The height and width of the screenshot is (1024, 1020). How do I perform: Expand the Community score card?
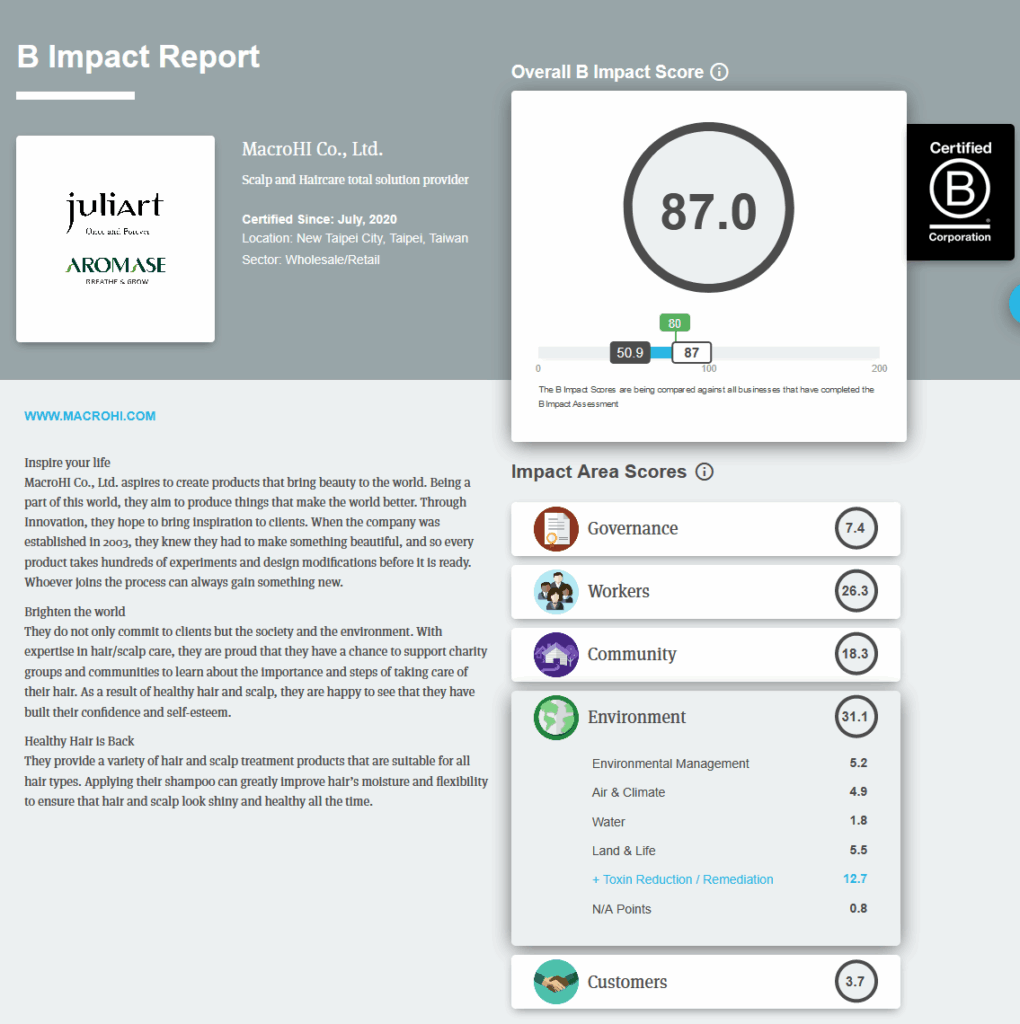(705, 654)
